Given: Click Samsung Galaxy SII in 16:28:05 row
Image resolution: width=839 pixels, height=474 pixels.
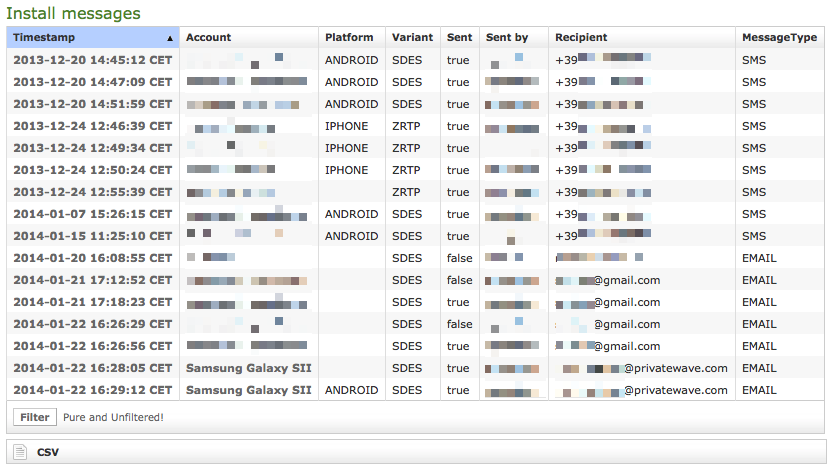Looking at the screenshot, I should pyautogui.click(x=248, y=368).
